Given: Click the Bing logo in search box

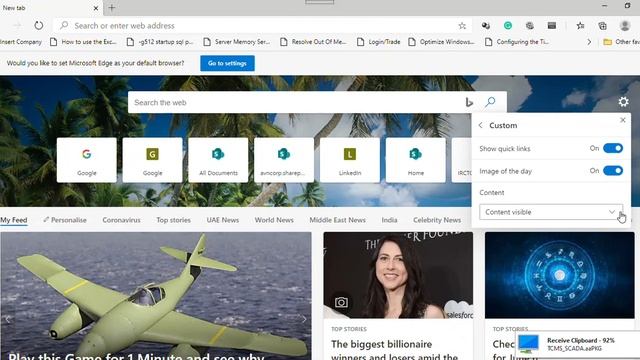Looking at the screenshot, I should (x=469, y=102).
